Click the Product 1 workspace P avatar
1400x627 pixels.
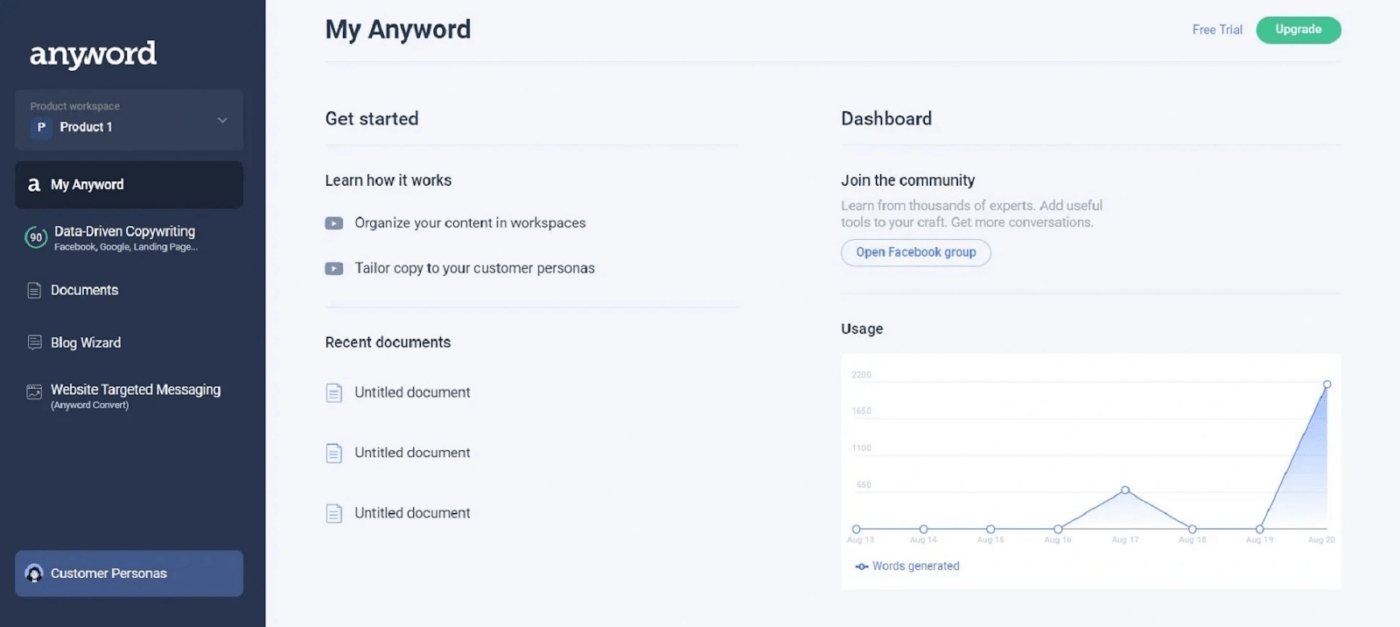pos(41,127)
